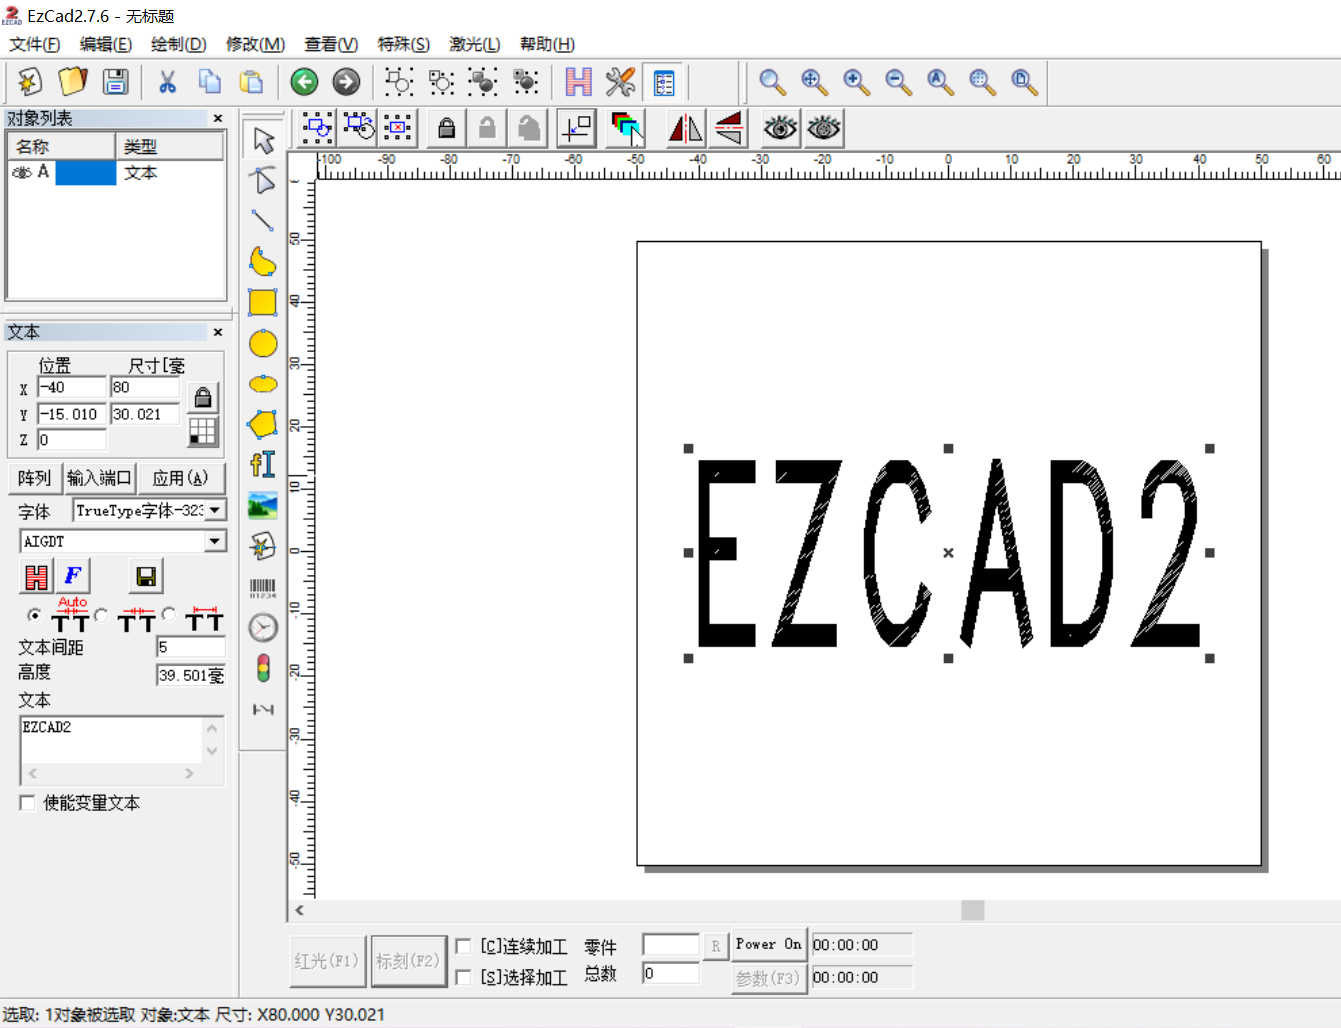Open the 文件(F) menu
Image resolution: width=1341 pixels, height=1028 pixels.
(x=35, y=44)
